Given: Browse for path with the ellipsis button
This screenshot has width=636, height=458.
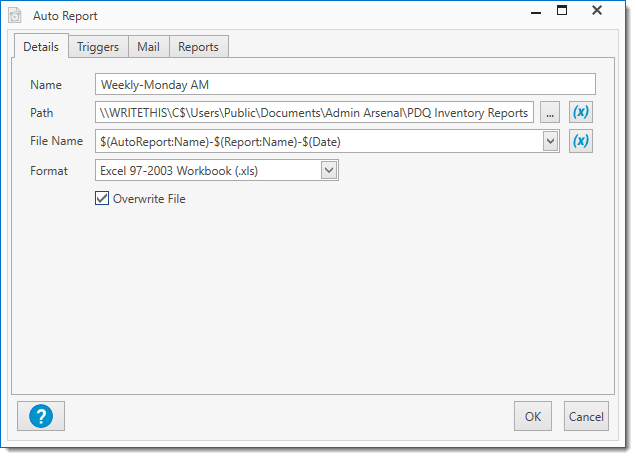Looking at the screenshot, I should (550, 113).
